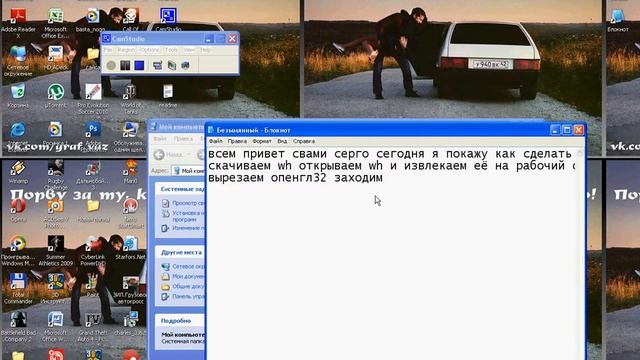Screen dimensions: 640x360
Task: Click the last icon in CamStudio toolbar
Action: tap(185, 65)
